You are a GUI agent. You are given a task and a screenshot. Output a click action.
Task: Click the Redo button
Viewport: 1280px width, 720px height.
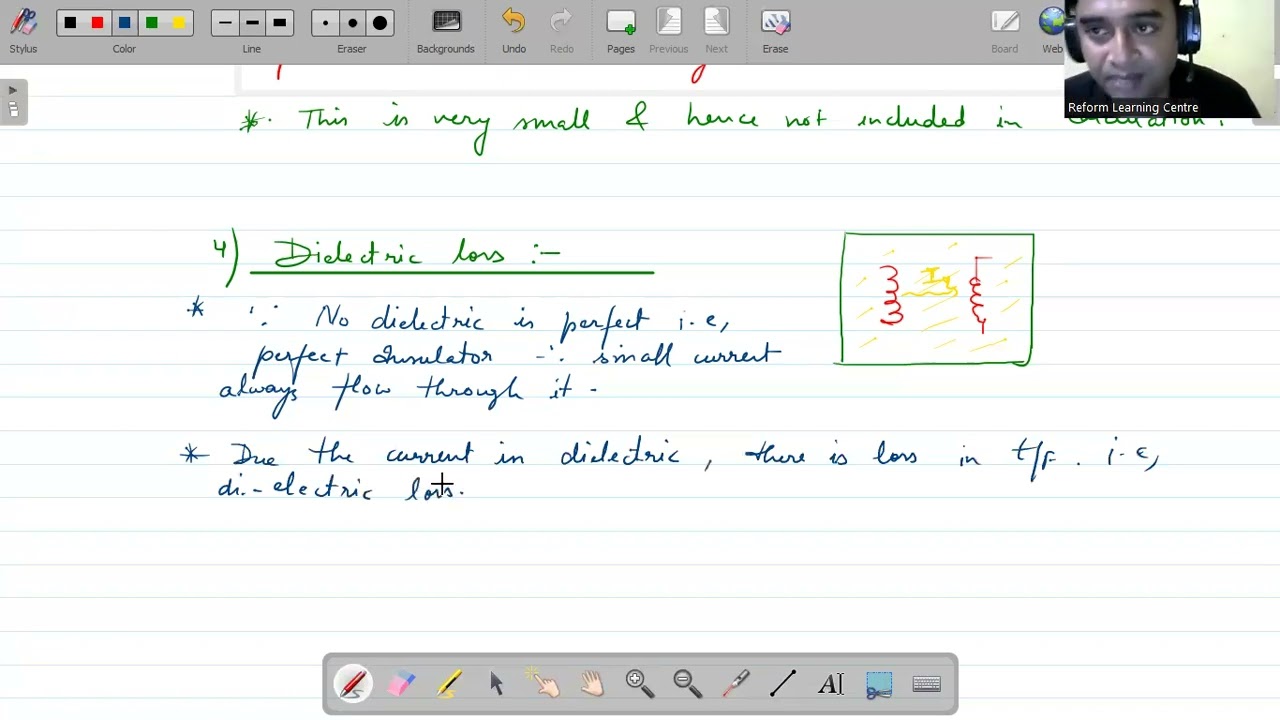click(562, 30)
